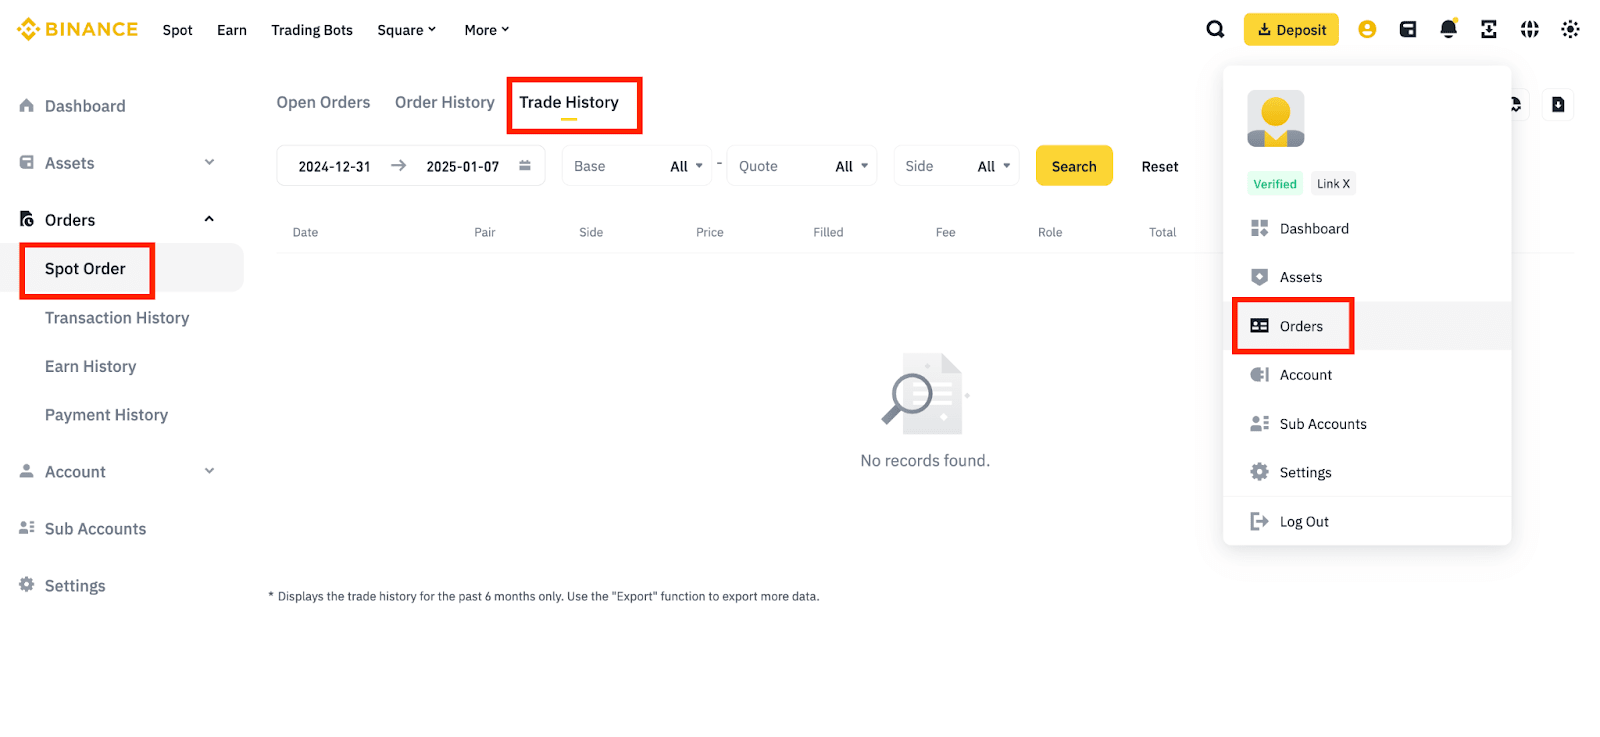Click the Date column header
Image resolution: width=1600 pixels, height=737 pixels.
tap(305, 232)
